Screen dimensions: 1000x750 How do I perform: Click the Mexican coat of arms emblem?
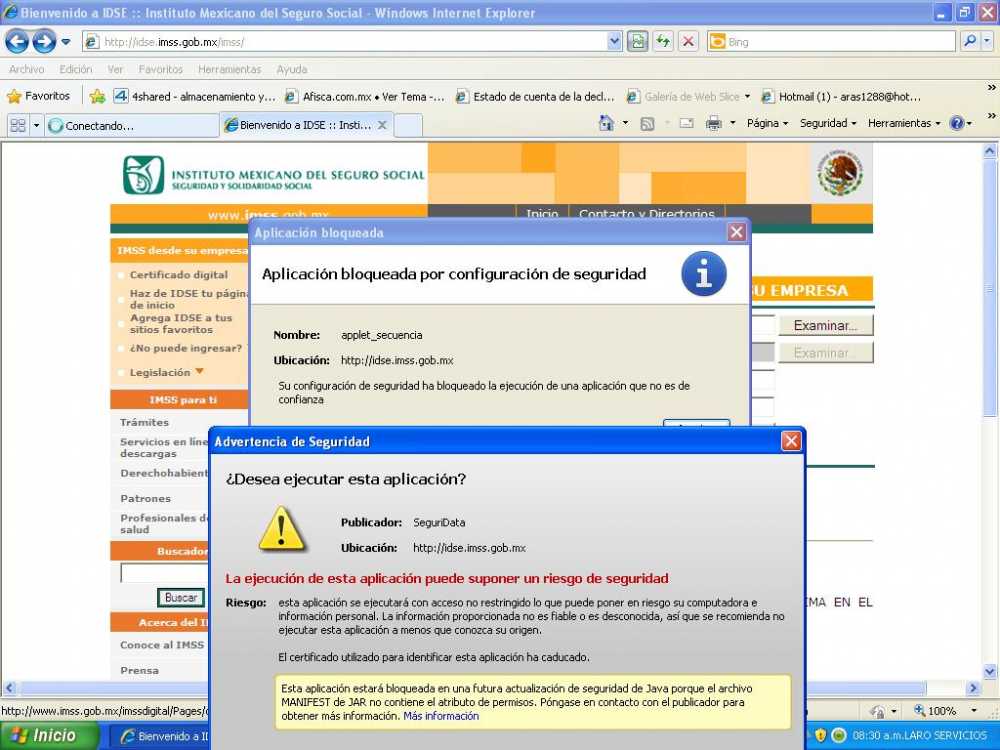(x=841, y=172)
